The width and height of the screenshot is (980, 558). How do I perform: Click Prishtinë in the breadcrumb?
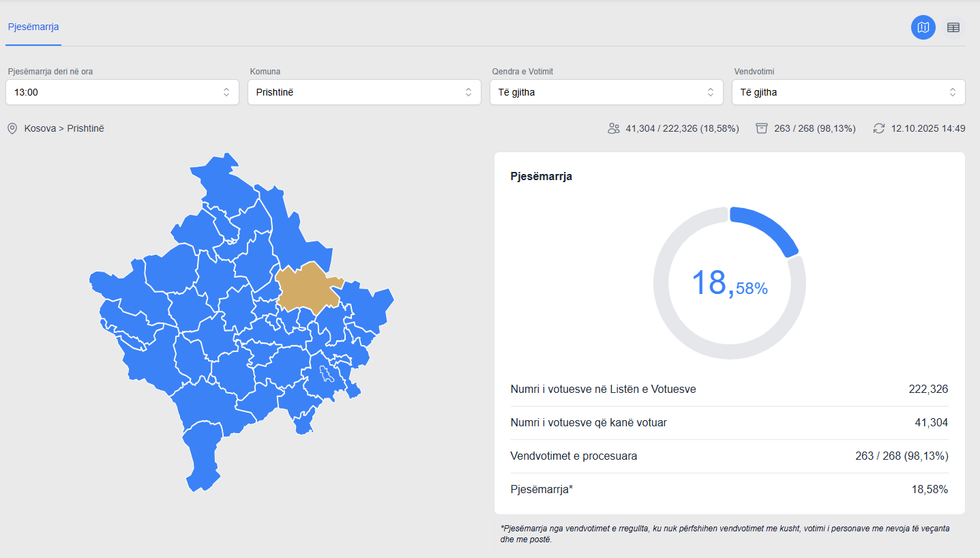coord(86,129)
